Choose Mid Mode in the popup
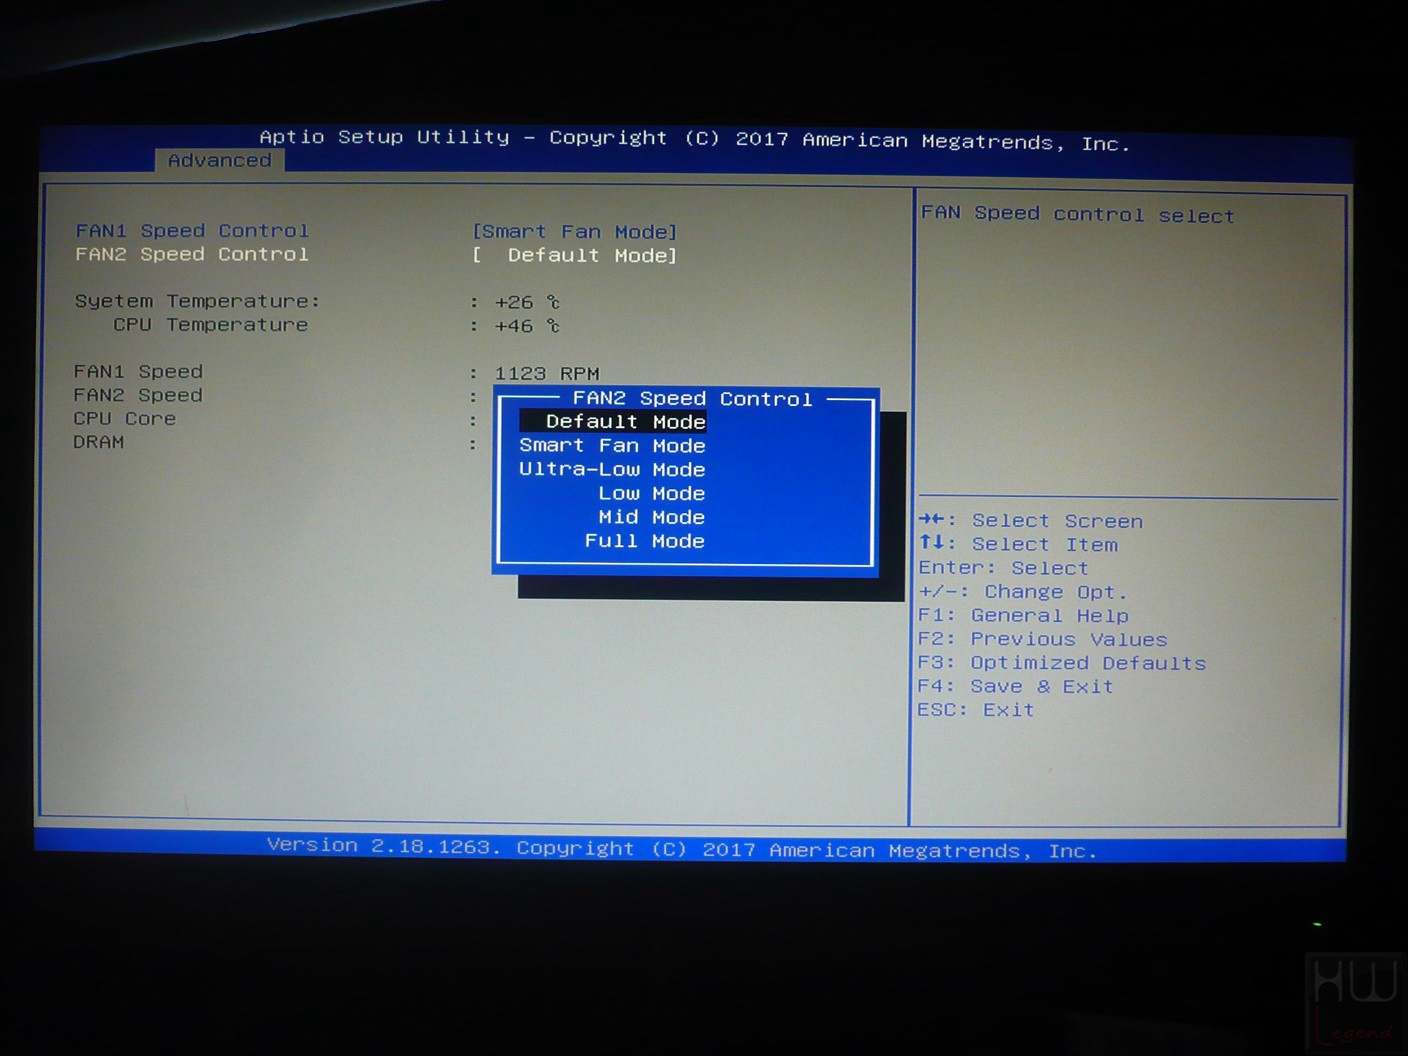The image size is (1408, 1056). click(652, 517)
